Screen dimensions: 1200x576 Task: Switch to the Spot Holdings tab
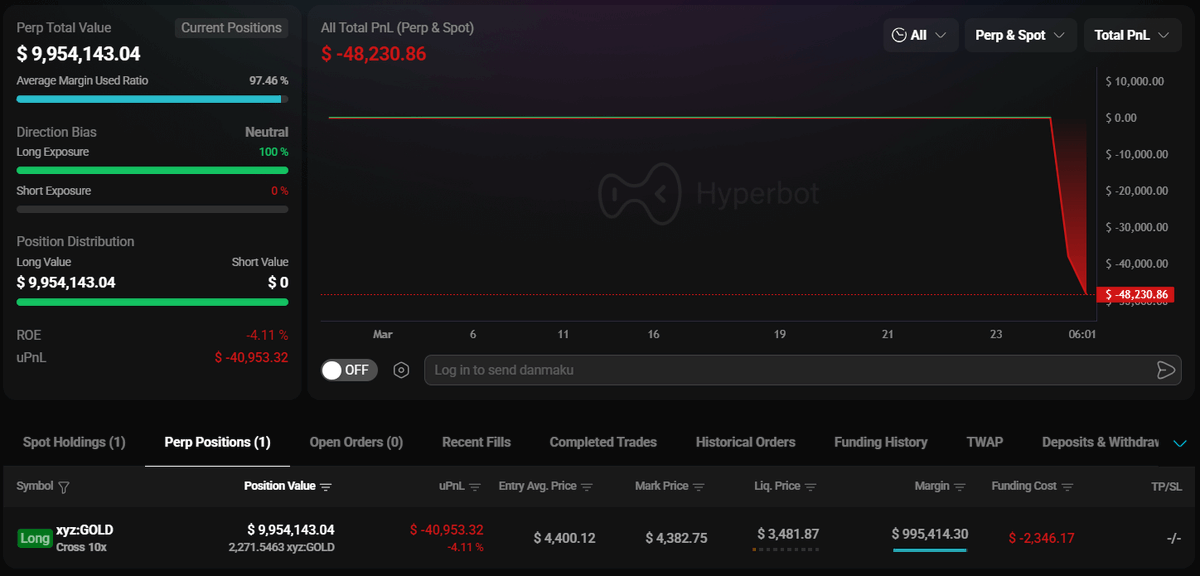coord(74,442)
